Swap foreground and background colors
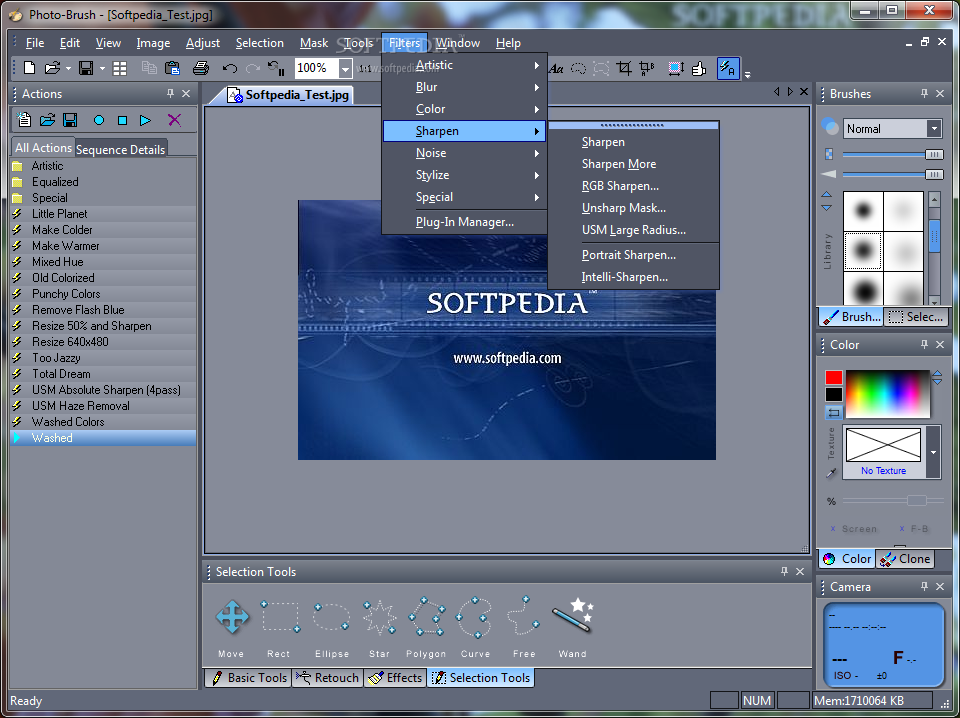 [833, 412]
